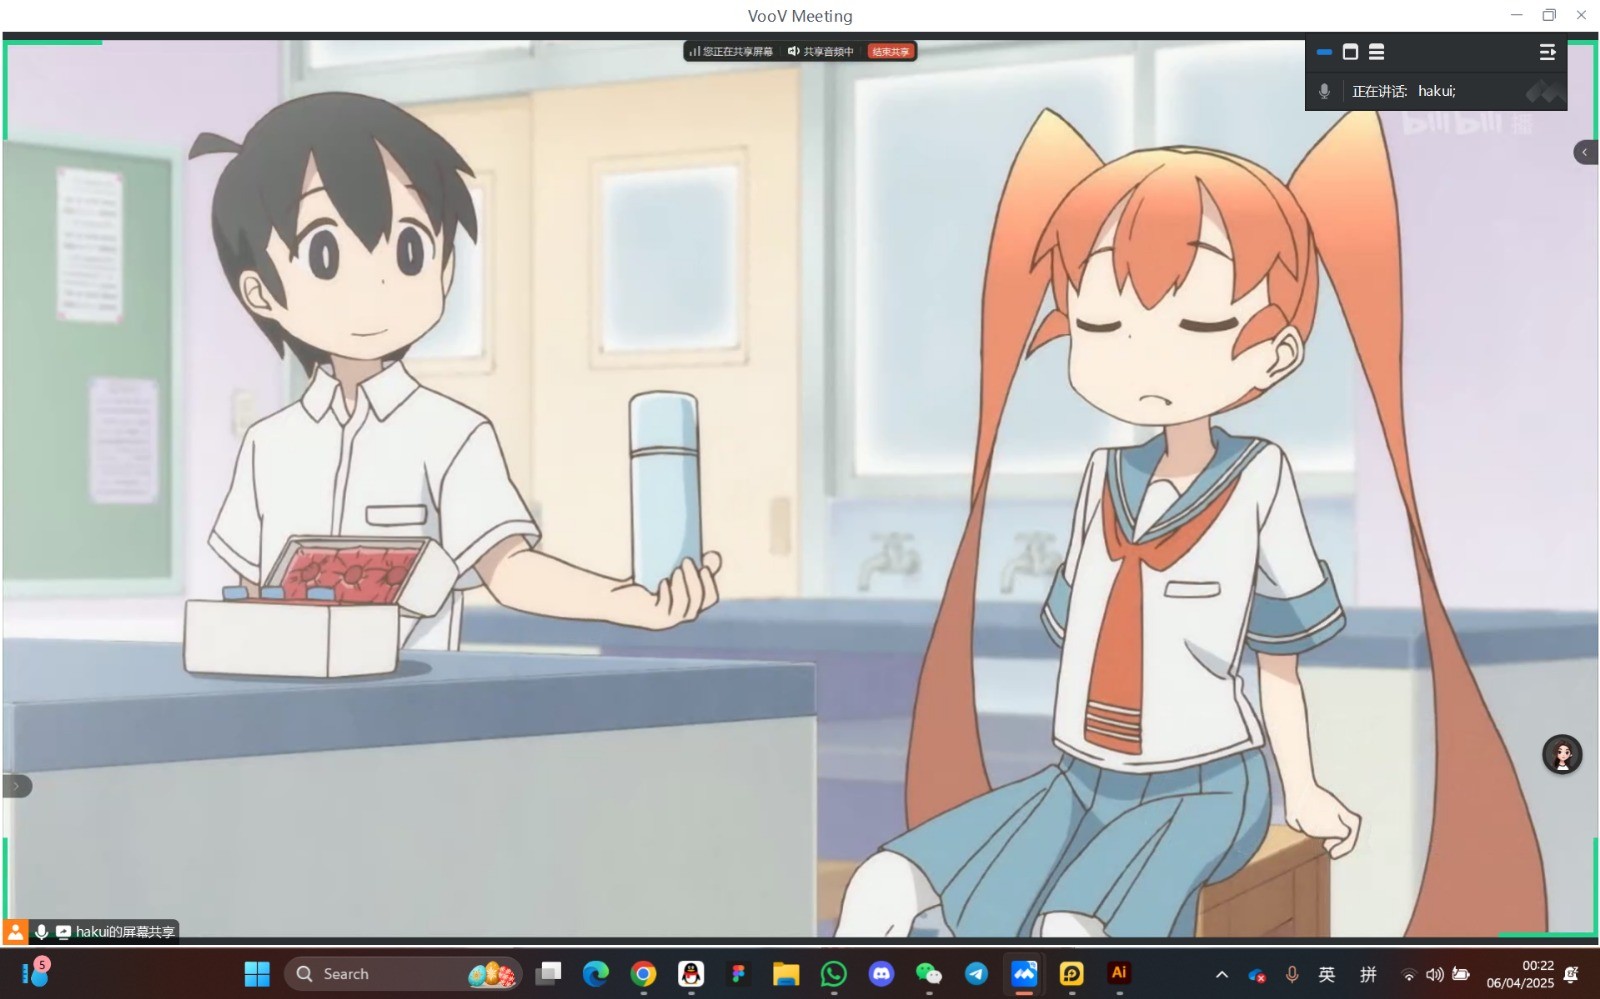Collapse the right side panel arrow
This screenshot has height=999, width=1600.
(x=1585, y=152)
